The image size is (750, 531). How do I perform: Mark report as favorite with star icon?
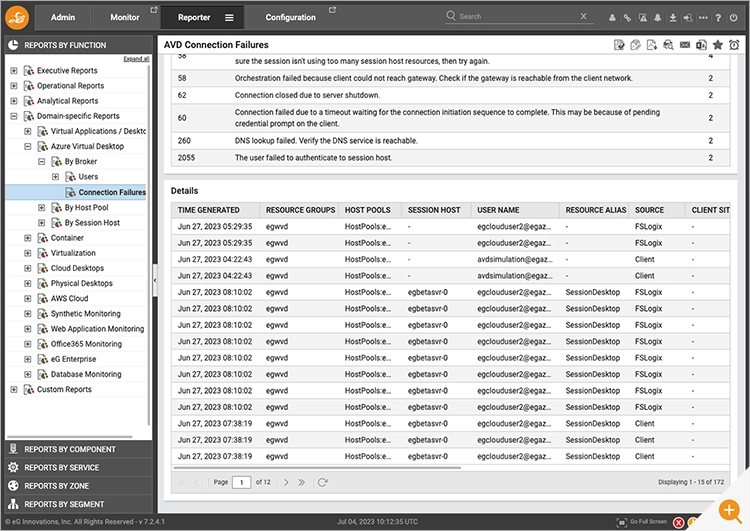pyautogui.click(x=717, y=44)
